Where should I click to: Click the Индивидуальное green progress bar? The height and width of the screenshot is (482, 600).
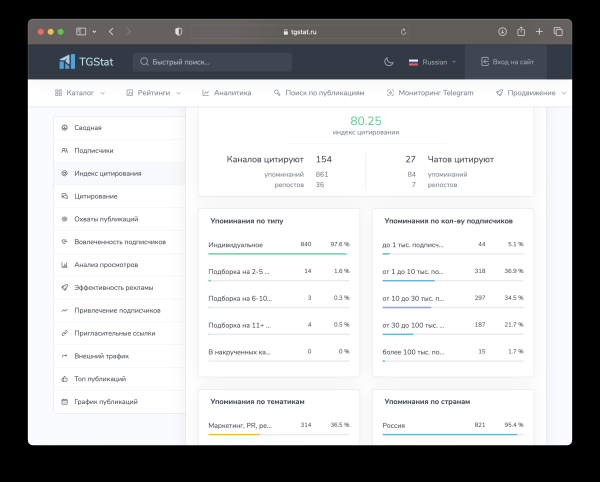[x=278, y=254]
